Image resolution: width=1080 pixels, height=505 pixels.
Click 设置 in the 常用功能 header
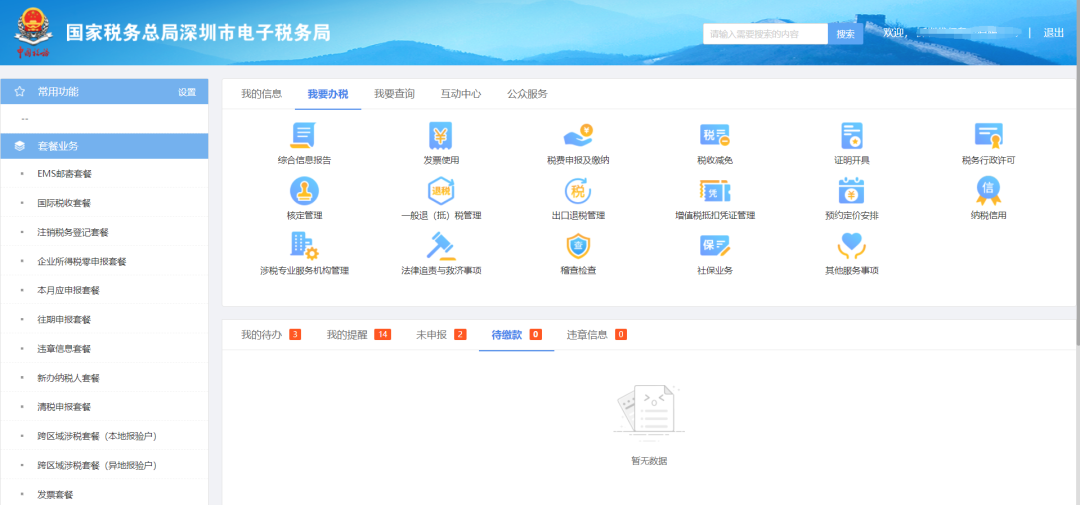[x=187, y=92]
